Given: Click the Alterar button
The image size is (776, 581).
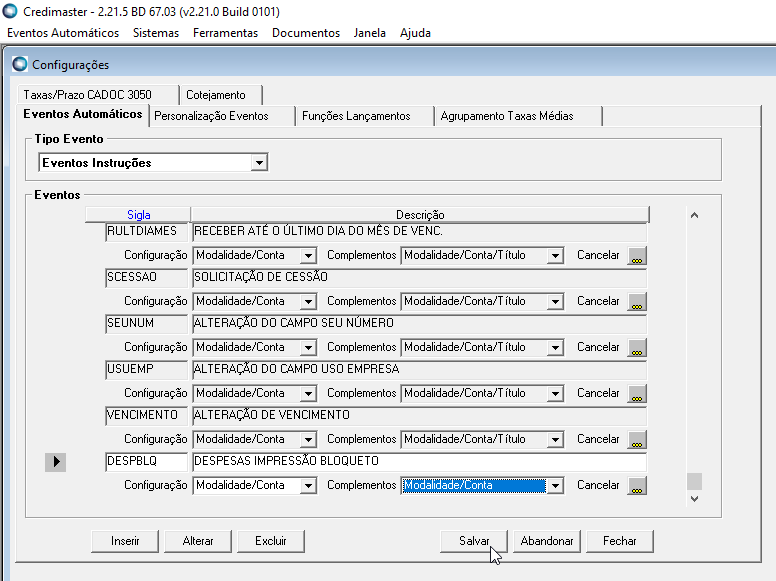Looking at the screenshot, I should point(198,541).
